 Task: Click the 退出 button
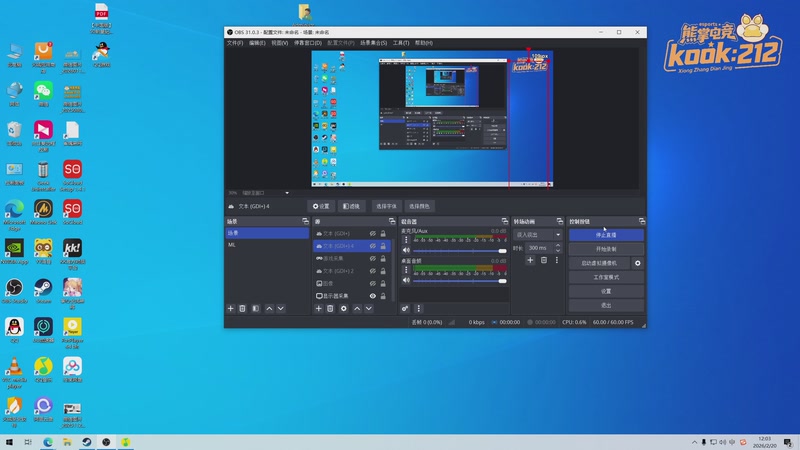tap(606, 305)
